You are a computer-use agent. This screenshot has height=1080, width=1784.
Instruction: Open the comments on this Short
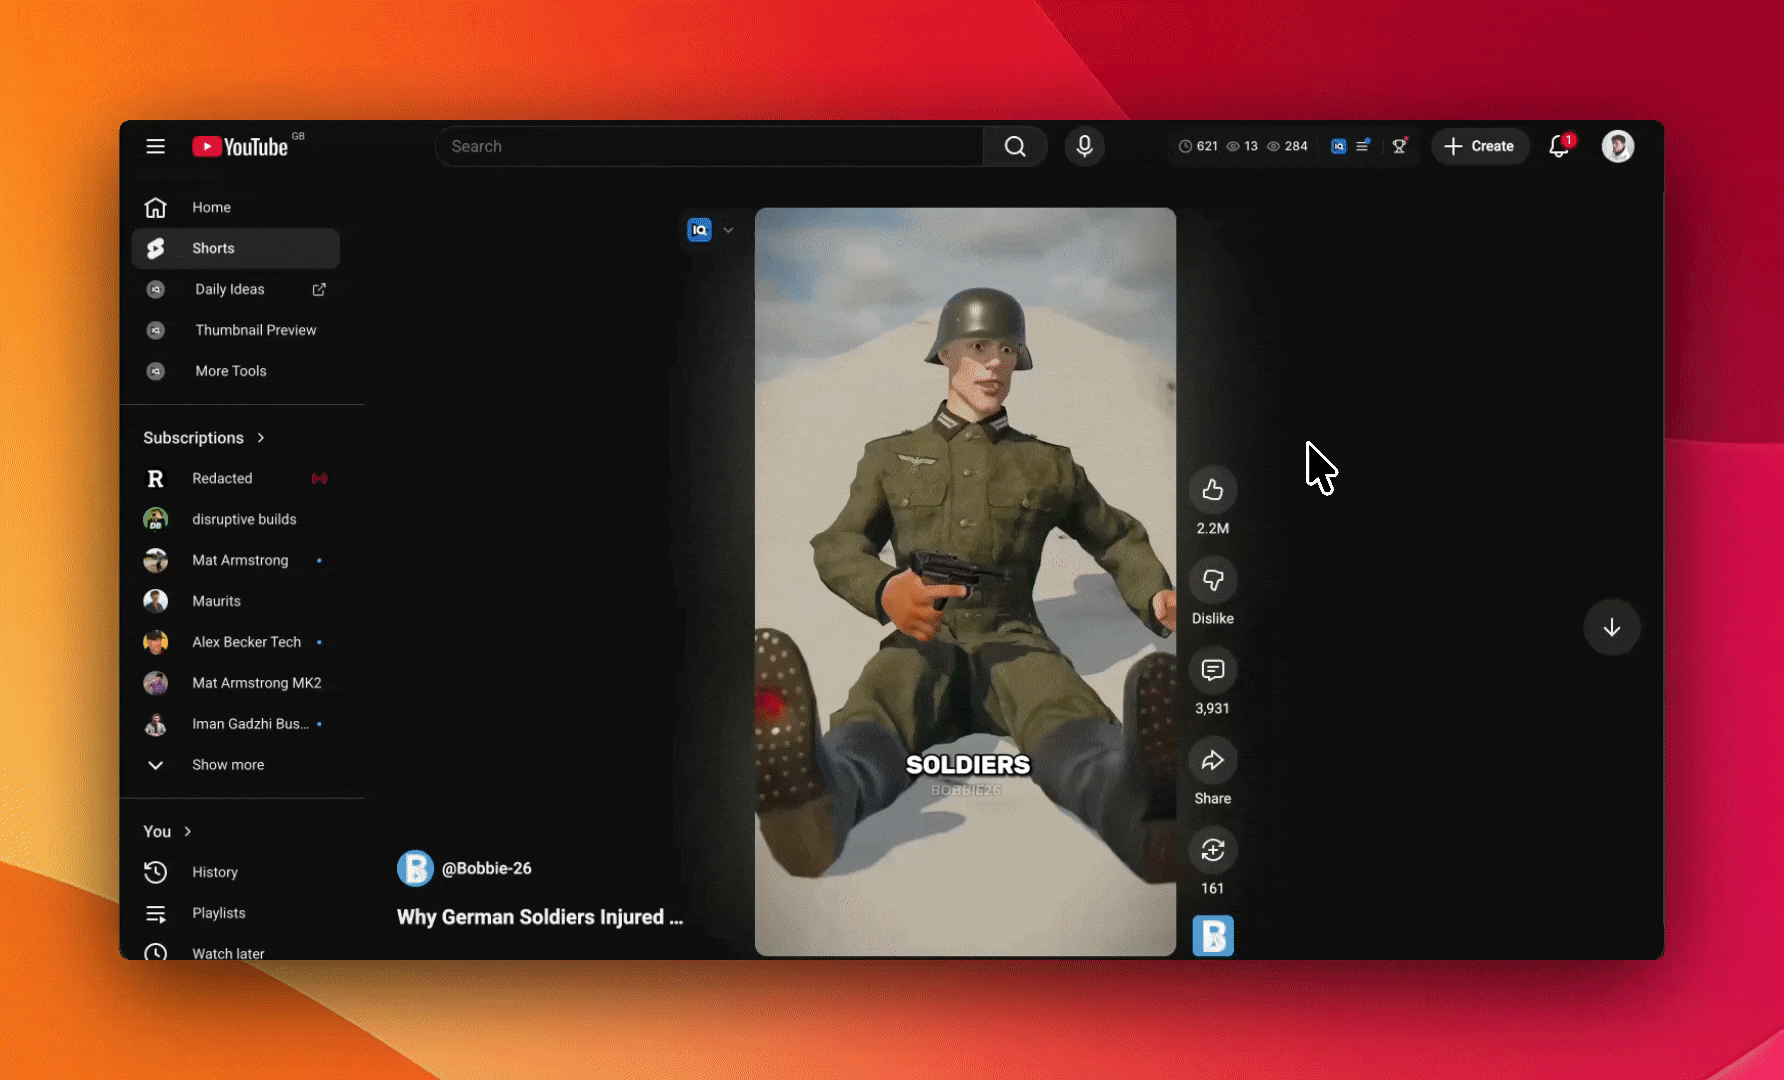[x=1212, y=670]
